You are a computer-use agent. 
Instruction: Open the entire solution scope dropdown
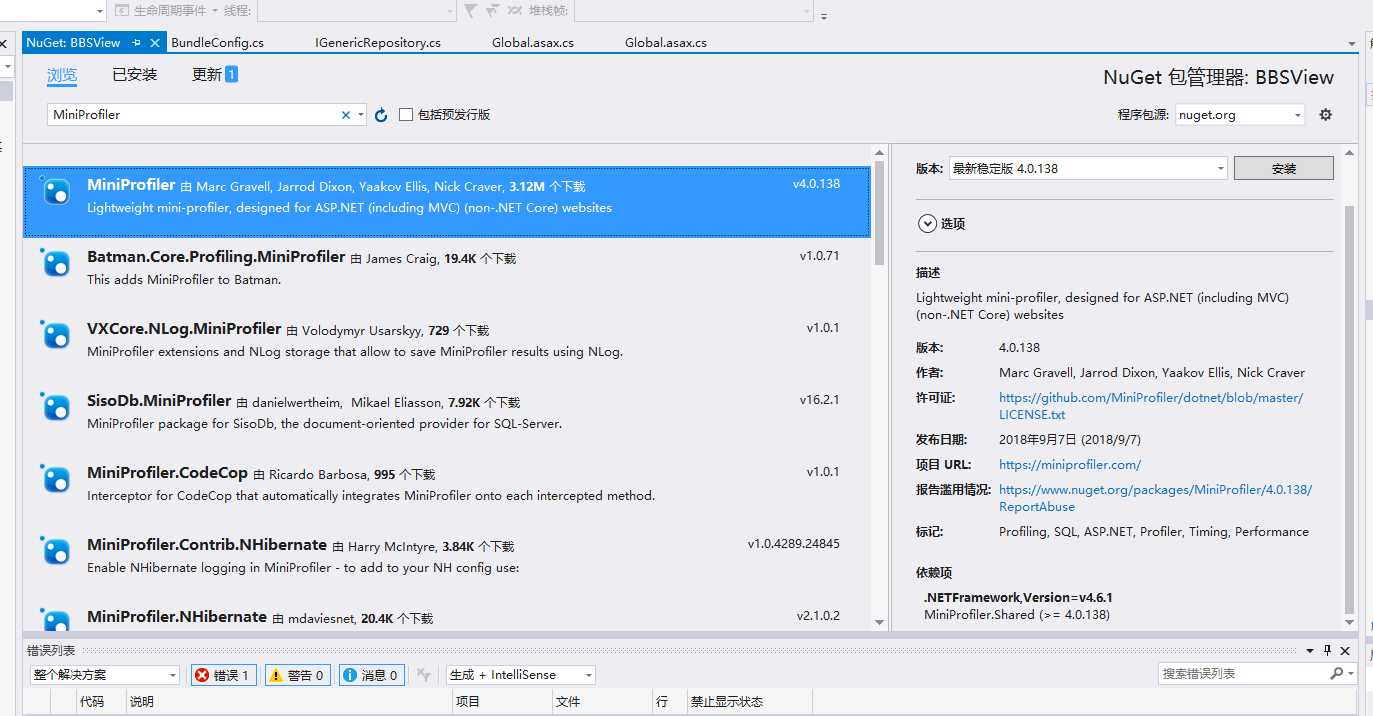[173, 675]
